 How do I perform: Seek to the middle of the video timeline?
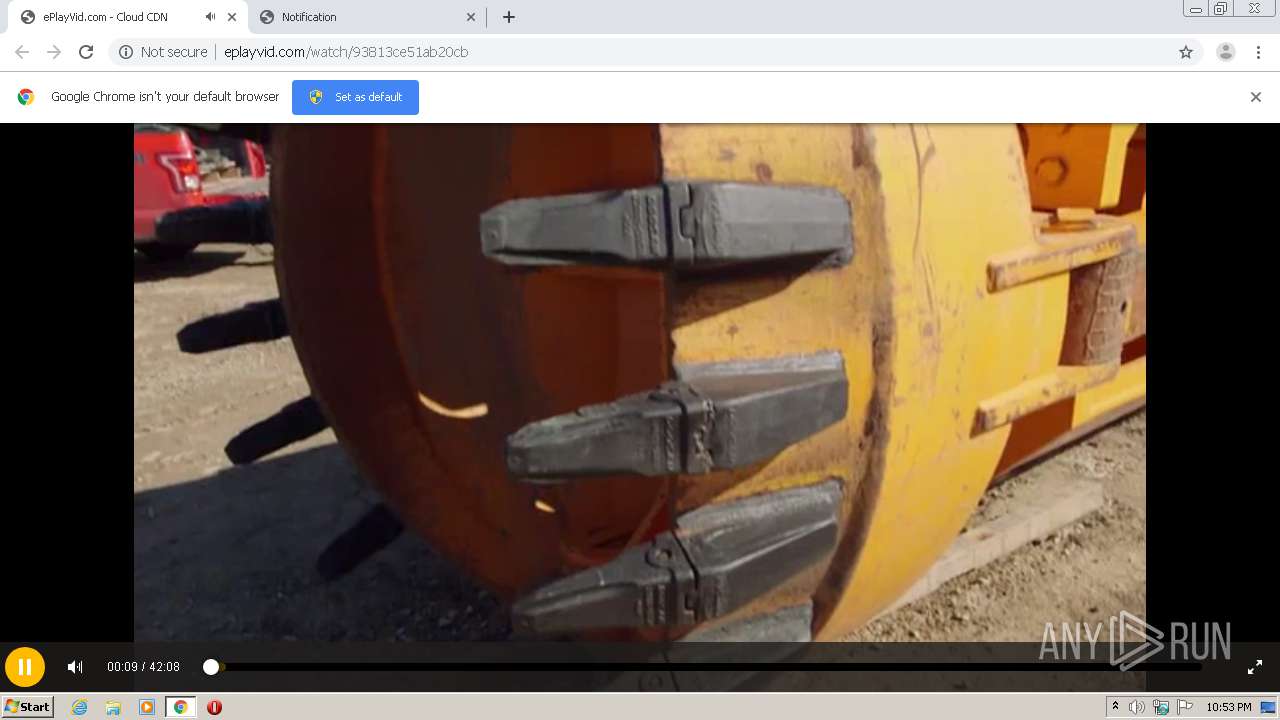(x=705, y=667)
